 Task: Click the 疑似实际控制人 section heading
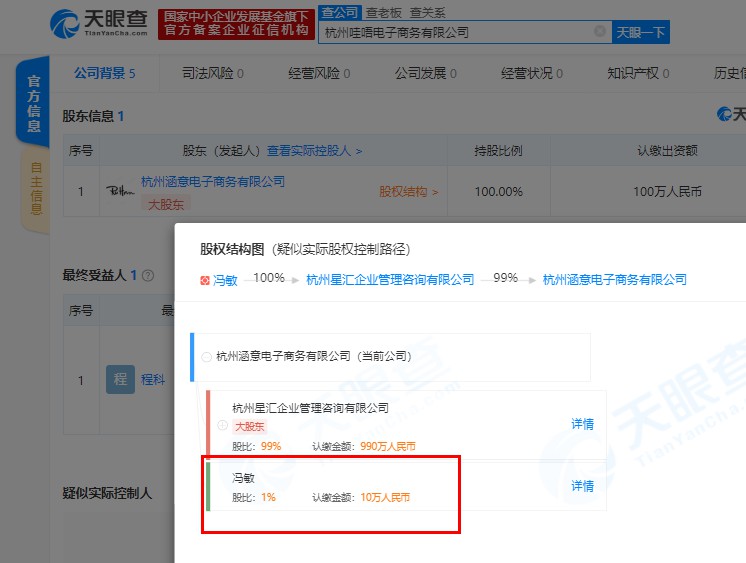(x=107, y=493)
